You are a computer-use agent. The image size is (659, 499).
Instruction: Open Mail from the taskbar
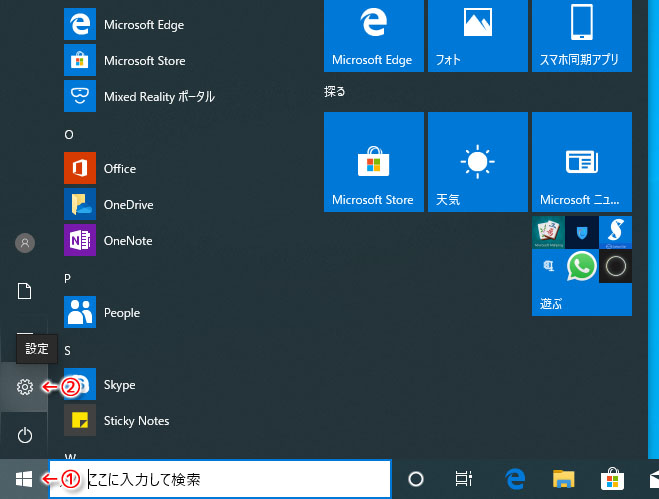click(653, 480)
